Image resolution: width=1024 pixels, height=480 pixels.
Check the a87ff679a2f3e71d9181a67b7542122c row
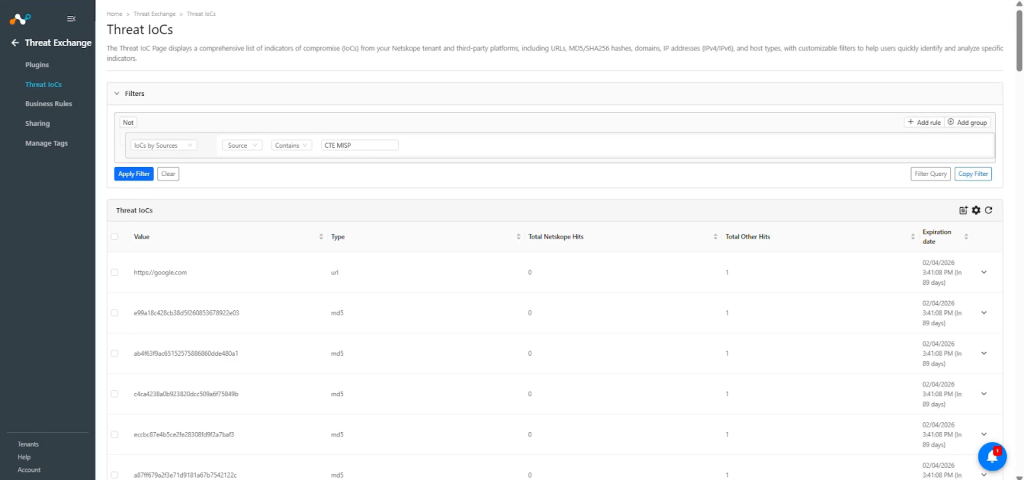[x=114, y=475]
